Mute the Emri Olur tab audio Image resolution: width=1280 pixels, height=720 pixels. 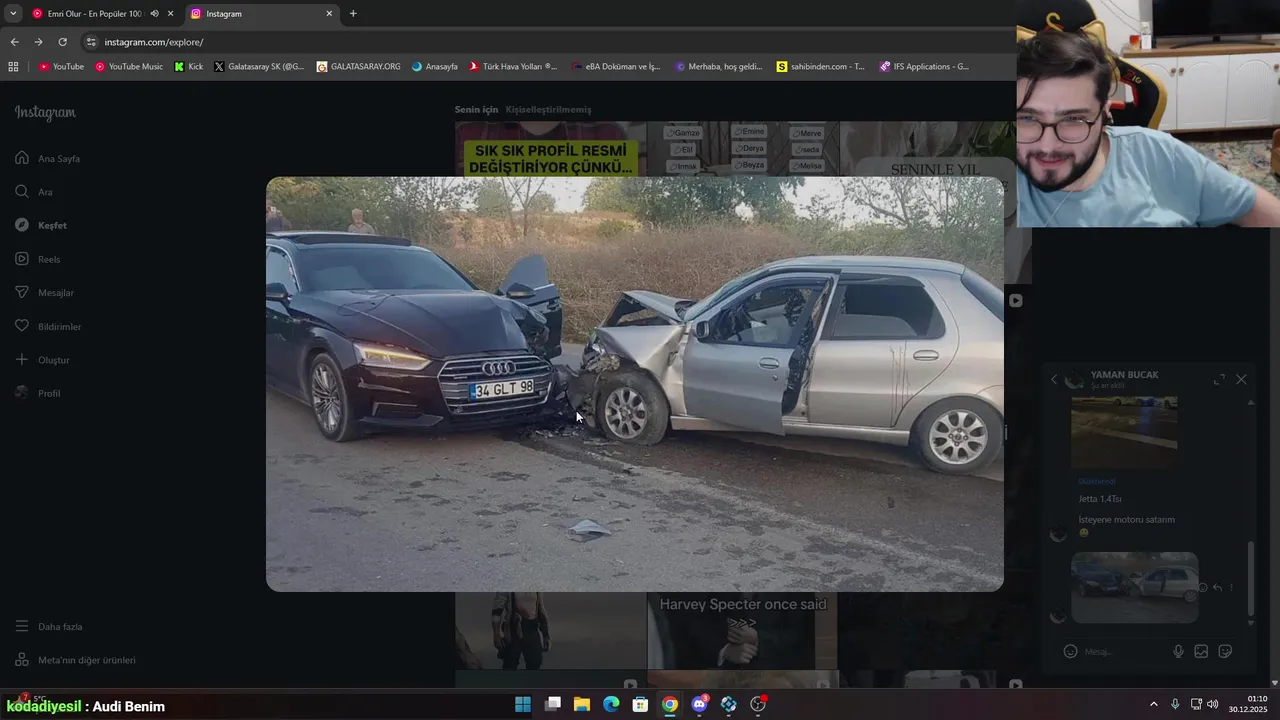point(154,14)
